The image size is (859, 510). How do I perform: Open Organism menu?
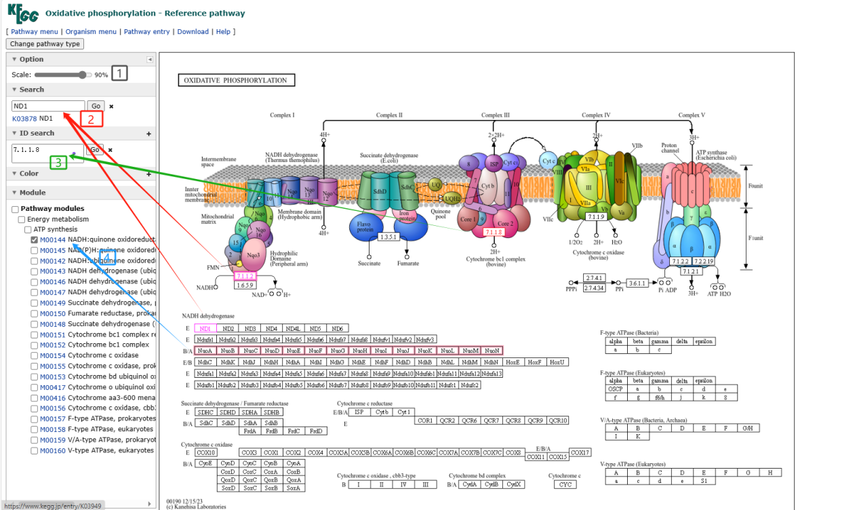tap(91, 32)
